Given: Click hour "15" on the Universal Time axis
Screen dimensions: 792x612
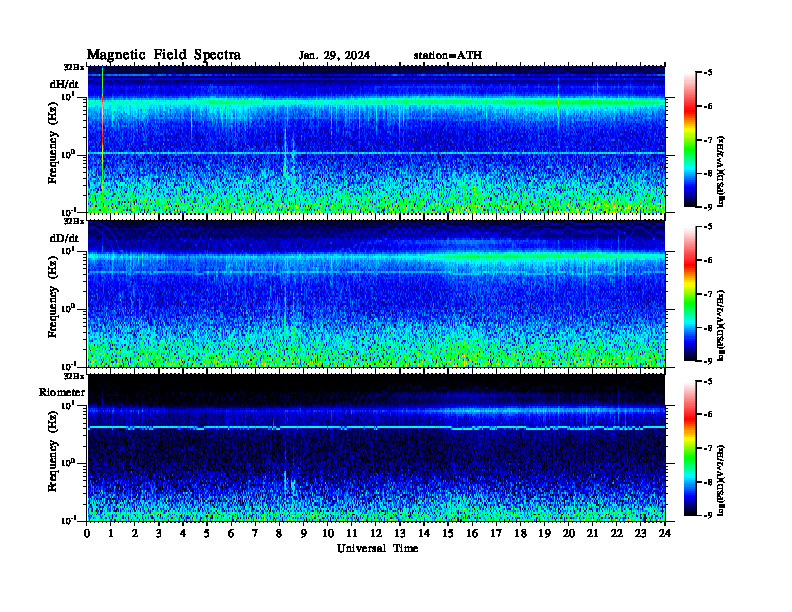Looking at the screenshot, I should coord(448,534).
